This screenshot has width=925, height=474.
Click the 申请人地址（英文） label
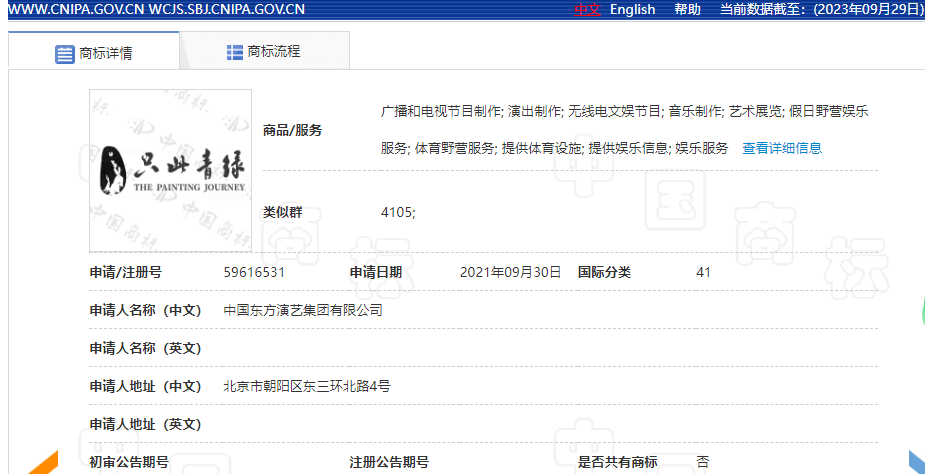click(x=145, y=424)
